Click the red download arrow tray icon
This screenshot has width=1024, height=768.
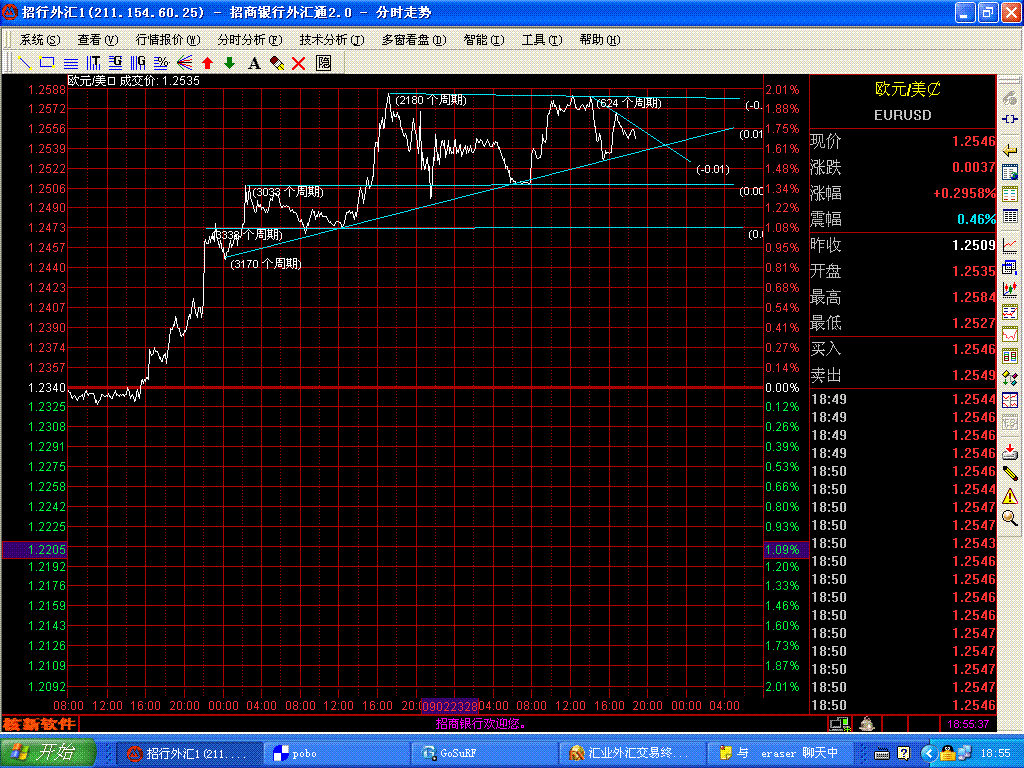(1010, 451)
